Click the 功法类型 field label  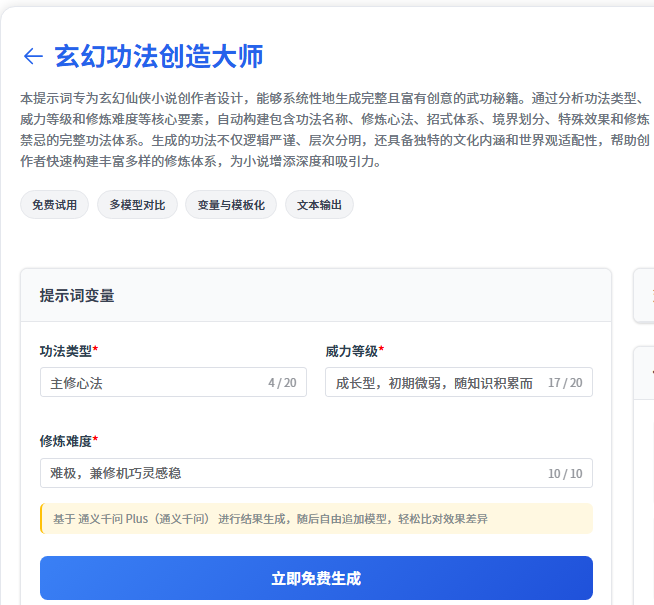click(68, 351)
